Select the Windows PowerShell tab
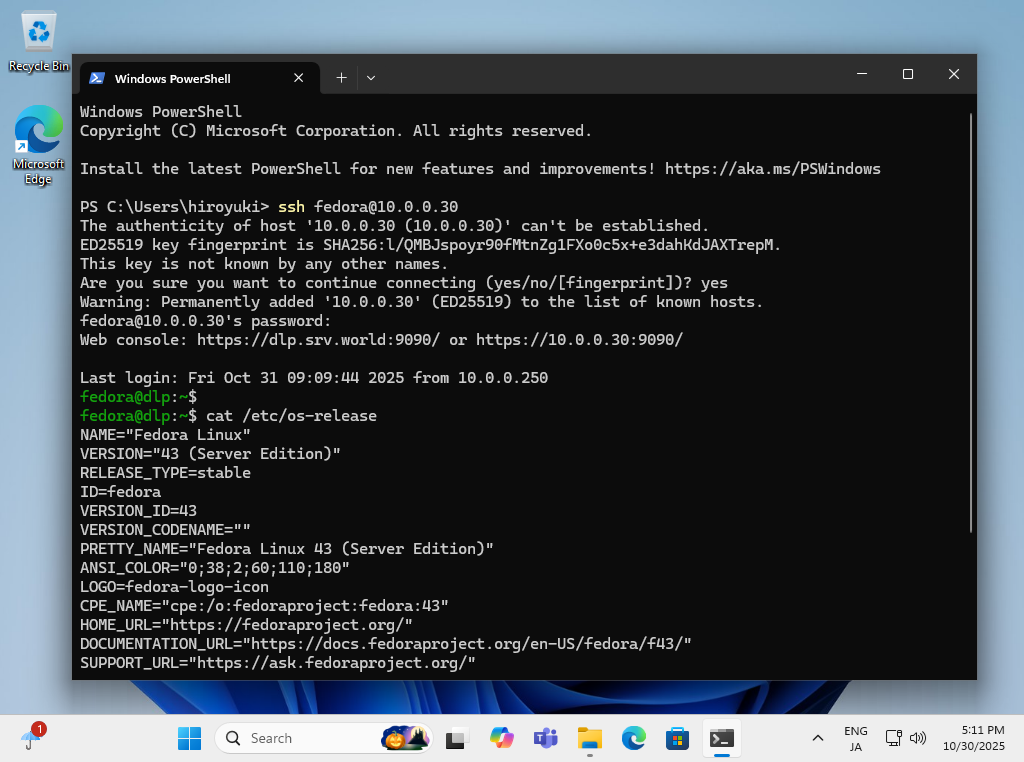 [x=180, y=78]
